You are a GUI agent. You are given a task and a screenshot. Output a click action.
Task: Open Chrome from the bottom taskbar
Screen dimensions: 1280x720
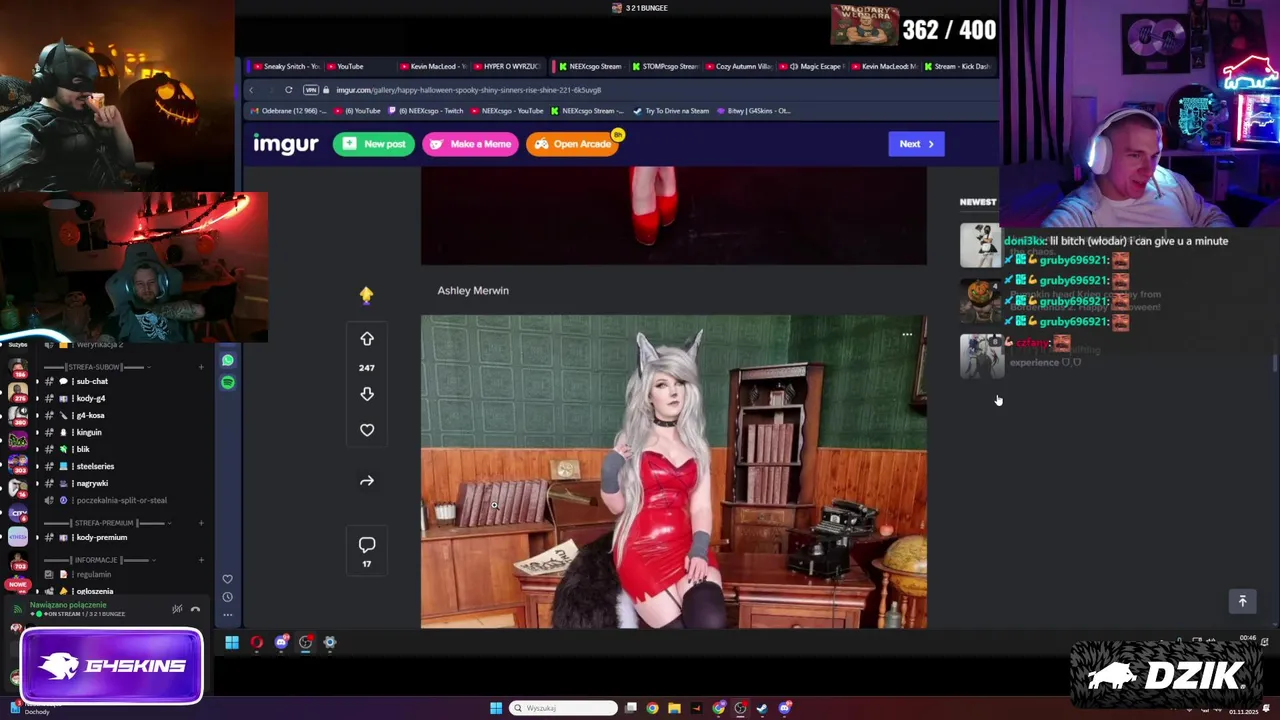point(652,708)
